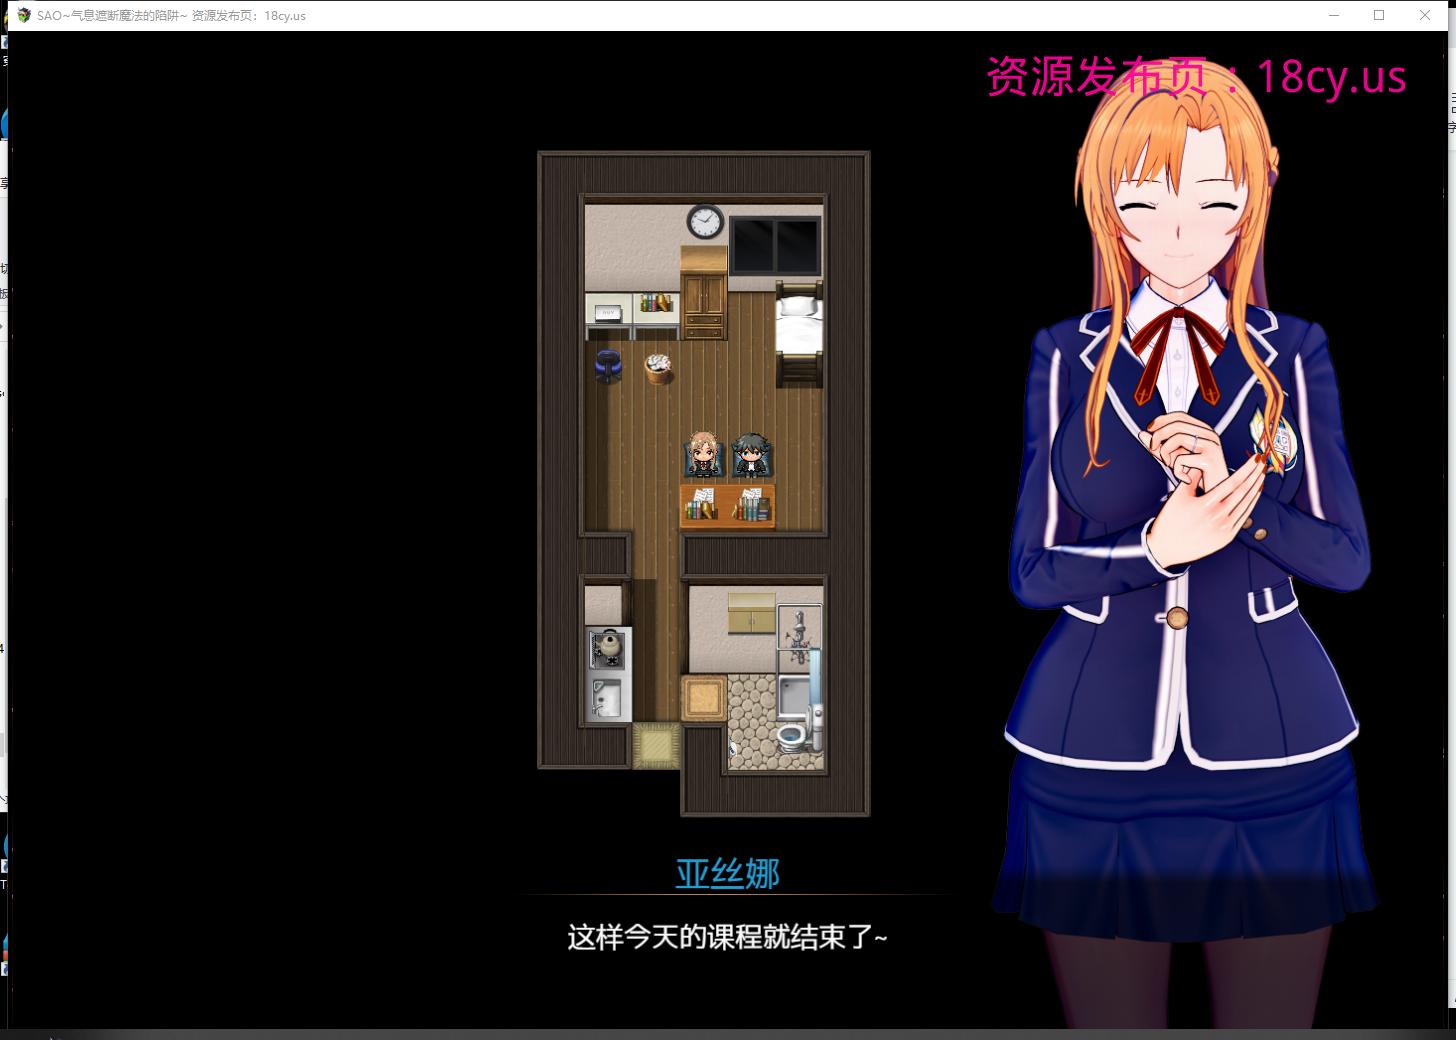The width and height of the screenshot is (1456, 1040).
Task: Minimize the SAO game window
Action: (1334, 15)
